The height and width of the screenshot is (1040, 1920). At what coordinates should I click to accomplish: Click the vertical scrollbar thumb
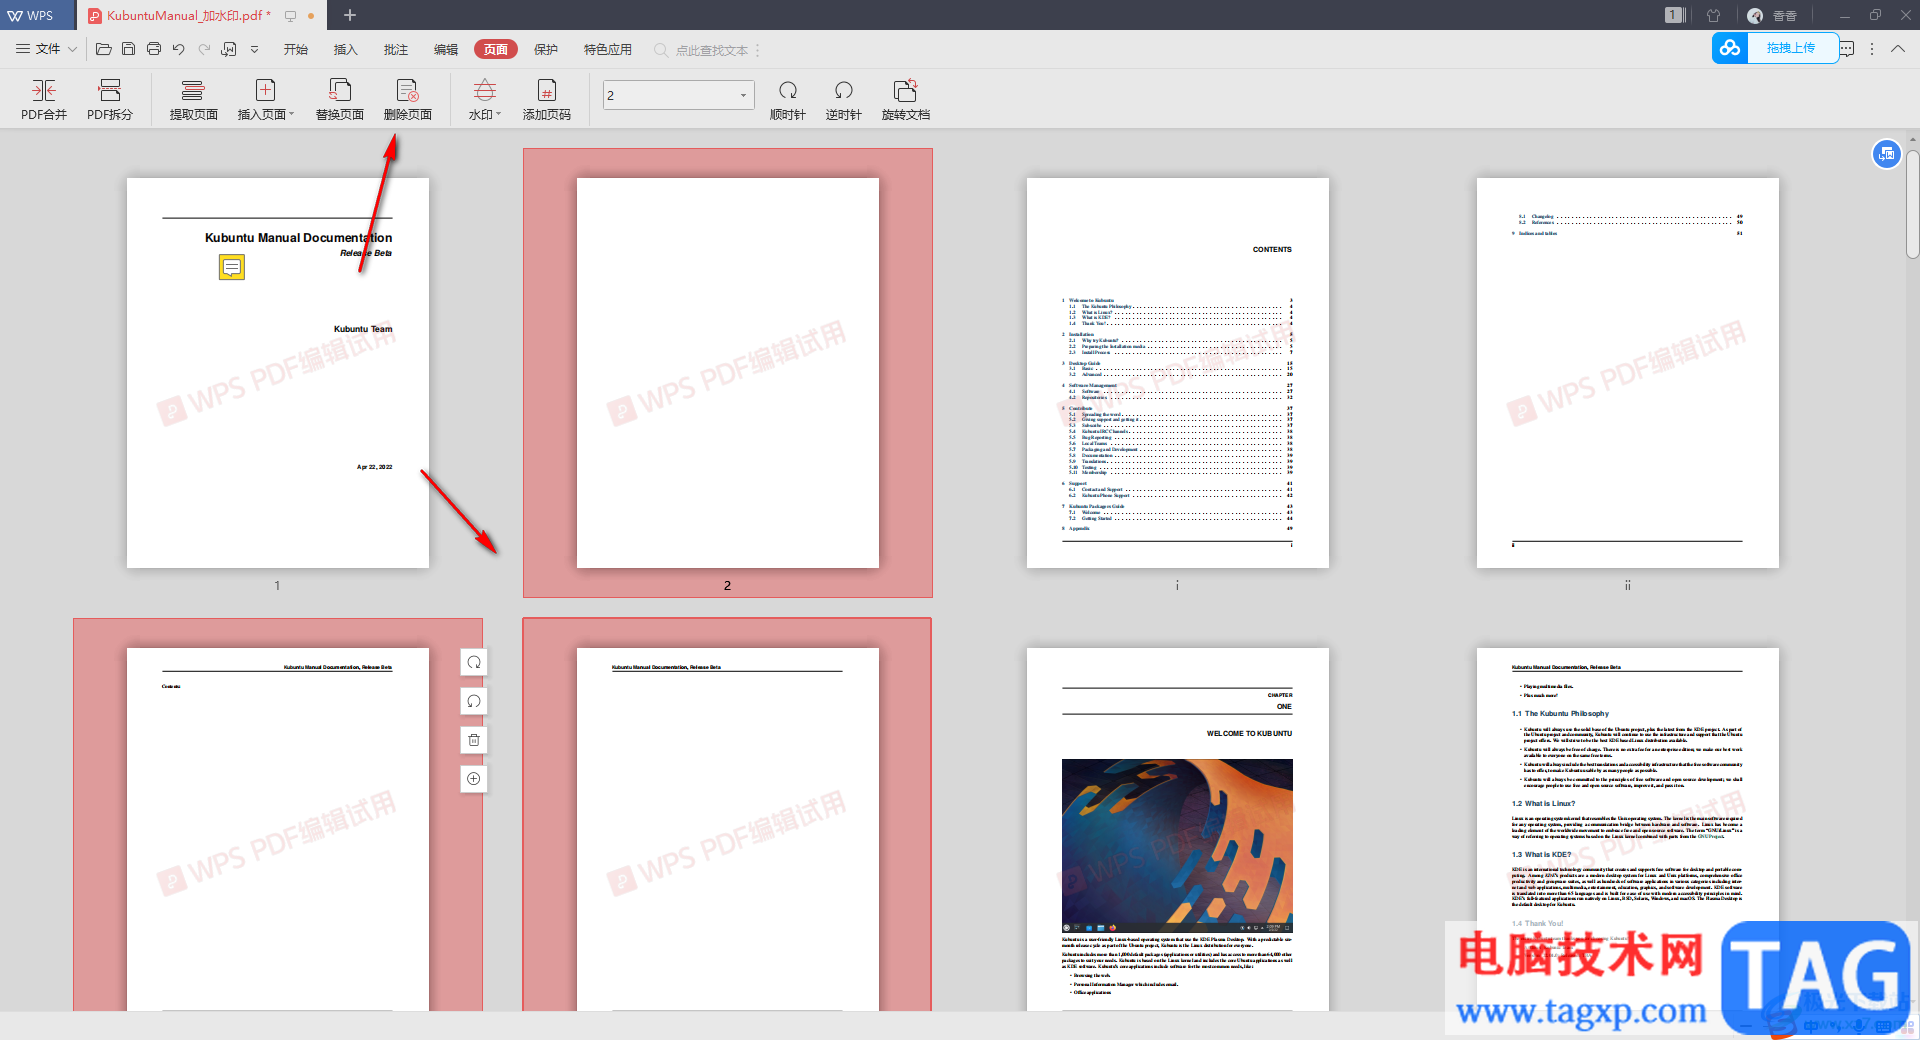[x=1912, y=205]
